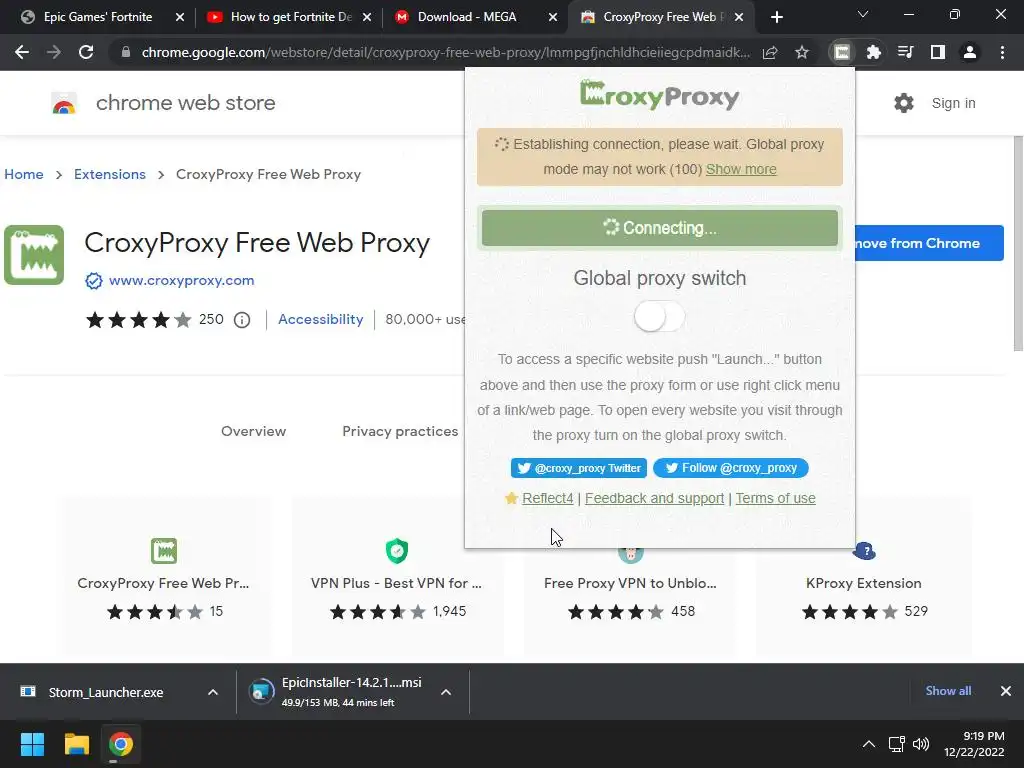Click Chrome icon on the taskbar
The width and height of the screenshot is (1024, 768).
coord(121,744)
